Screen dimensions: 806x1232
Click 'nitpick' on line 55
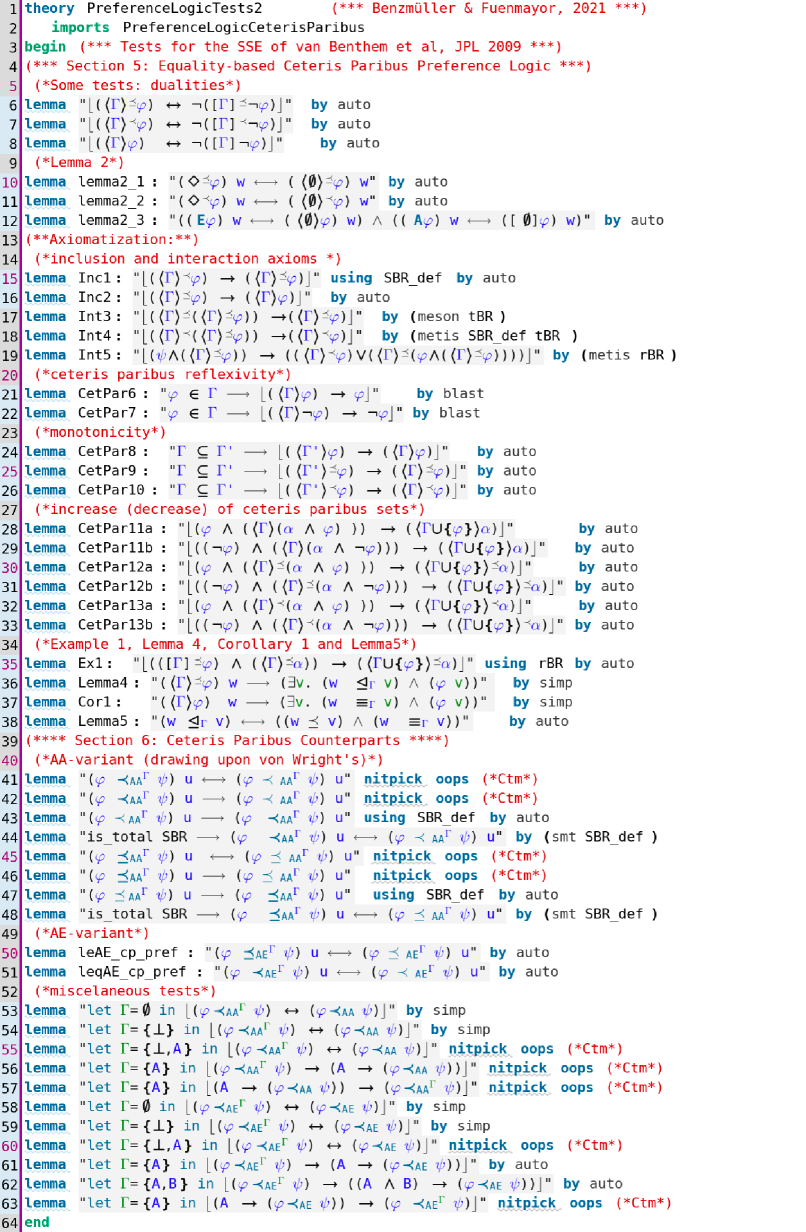pyautogui.click(x=478, y=1048)
